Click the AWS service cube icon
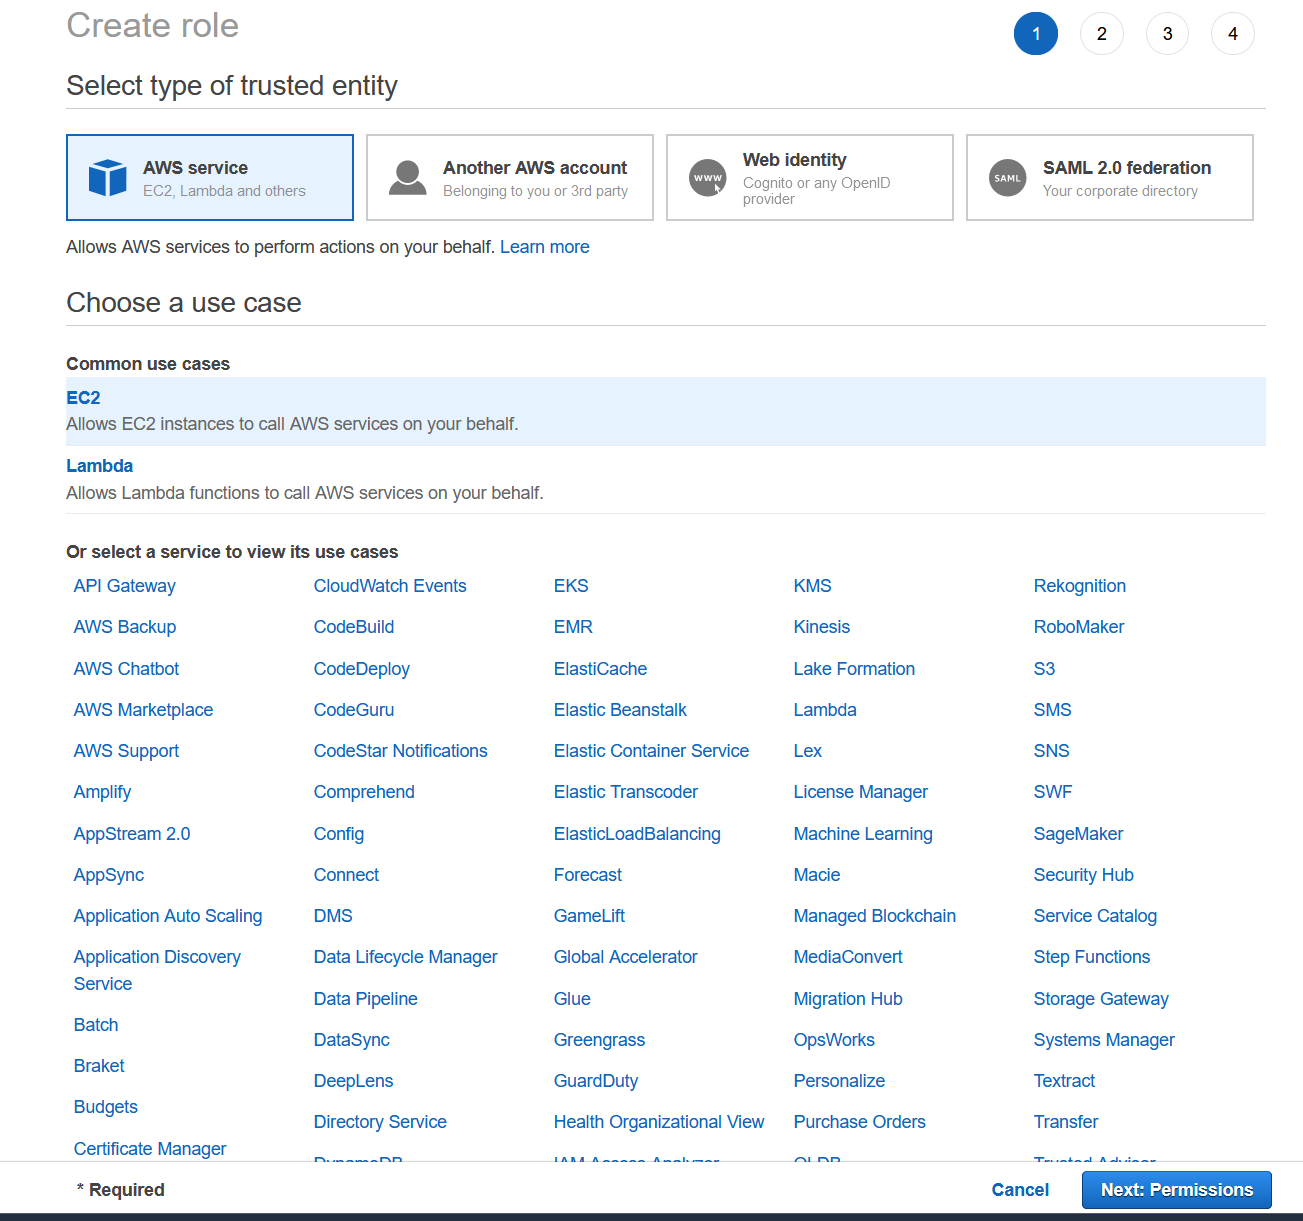Image resolution: width=1303 pixels, height=1221 pixels. tap(108, 178)
